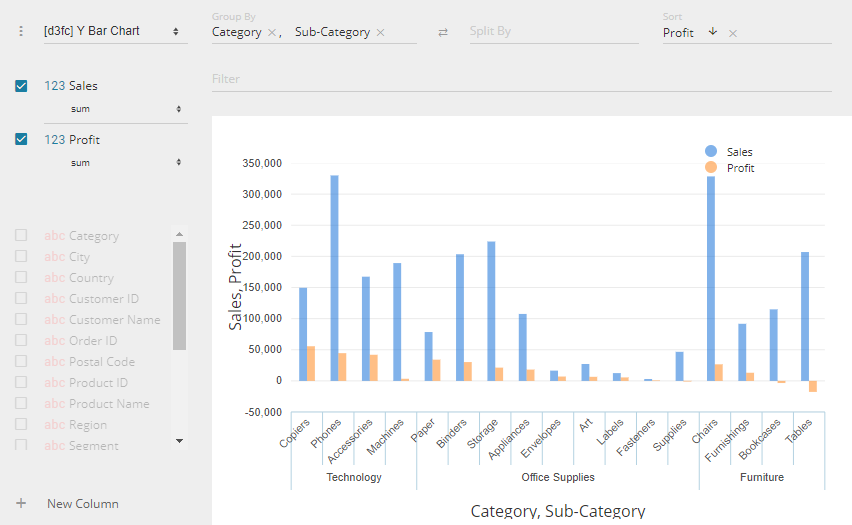The width and height of the screenshot is (852, 525).
Task: Remove Category from Group By
Action: pyautogui.click(x=272, y=33)
